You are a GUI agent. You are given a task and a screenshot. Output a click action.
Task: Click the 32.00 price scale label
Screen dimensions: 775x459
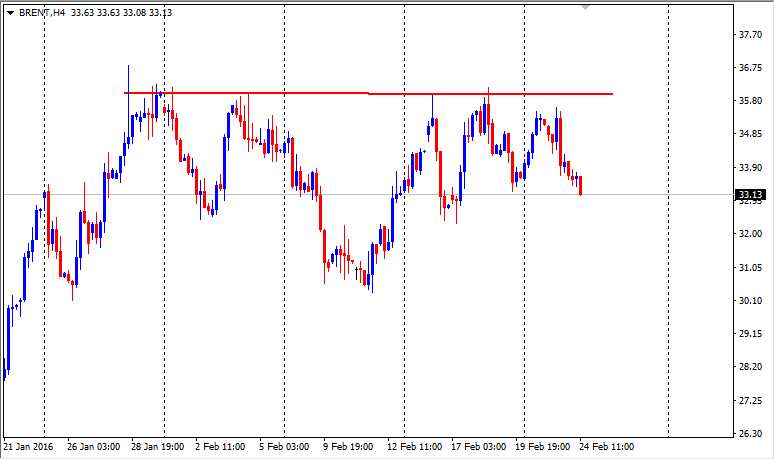pyautogui.click(x=750, y=234)
